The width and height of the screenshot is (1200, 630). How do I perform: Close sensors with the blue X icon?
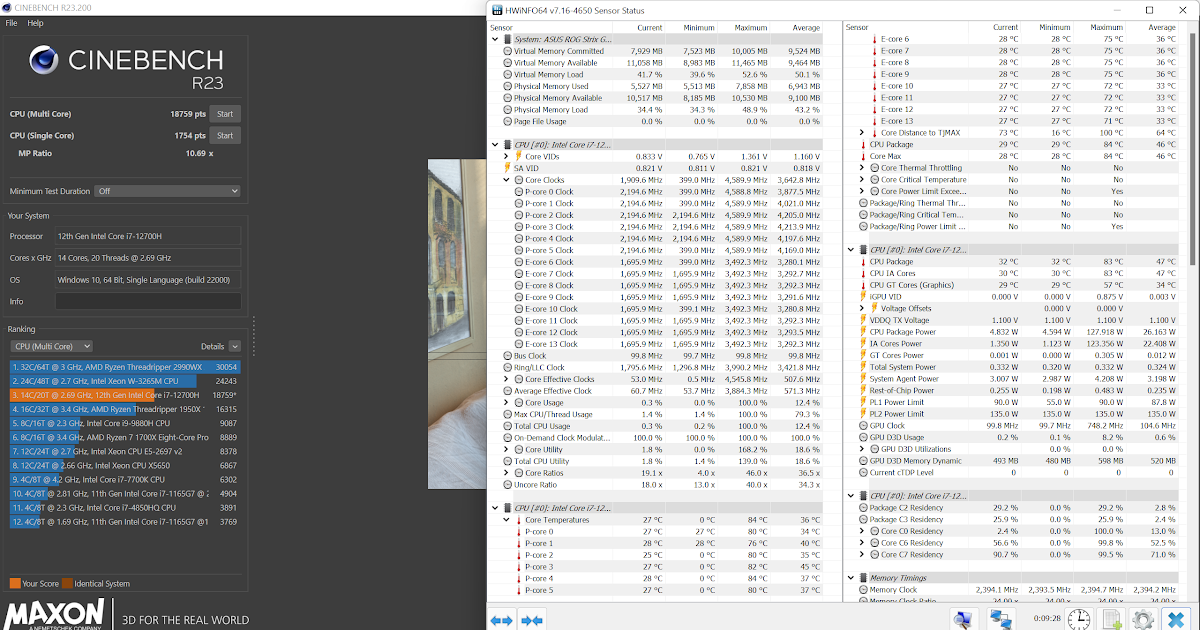click(1177, 619)
